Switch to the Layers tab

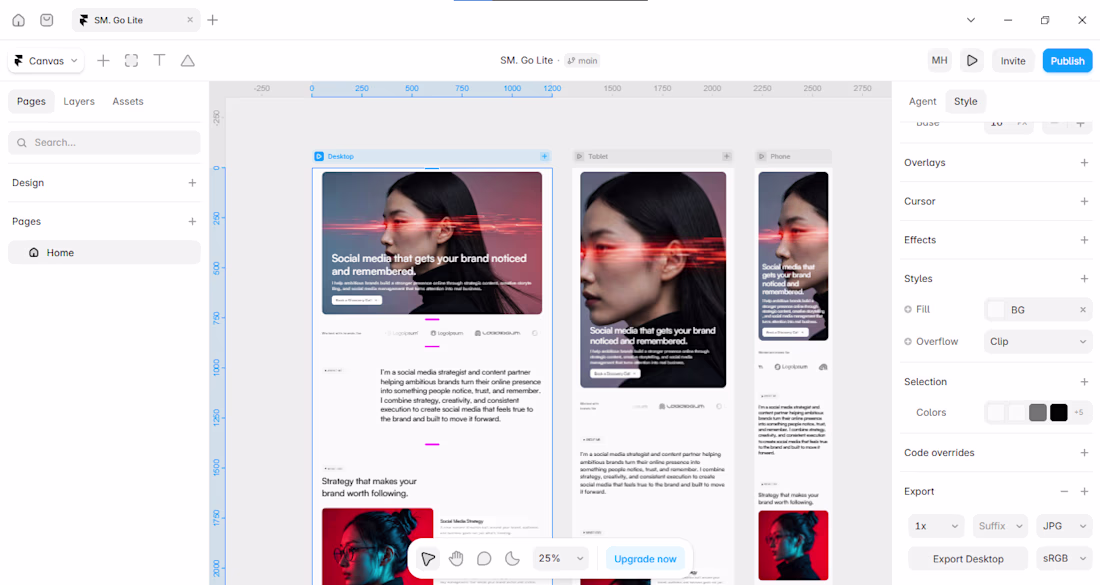pos(79,102)
